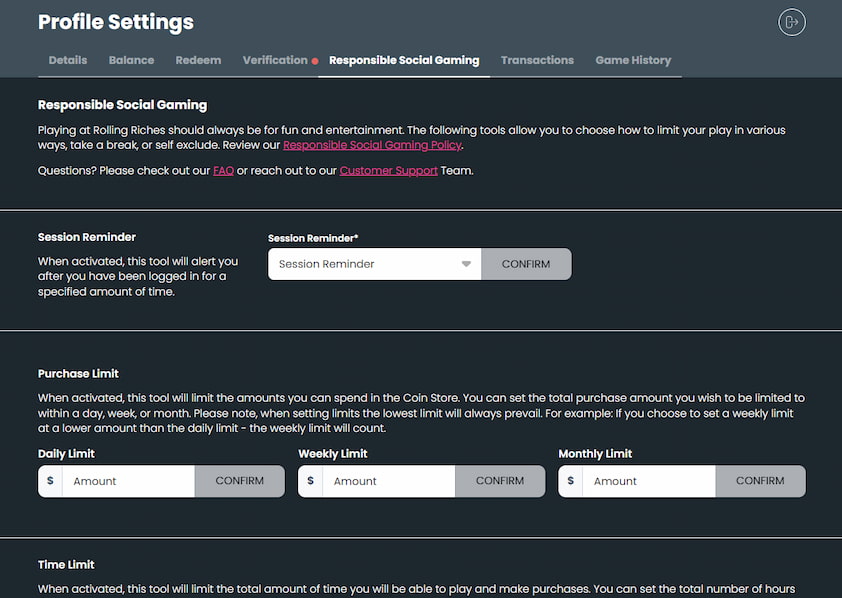The height and width of the screenshot is (598, 842).
Task: Click the Customer Support link
Action: tap(388, 170)
